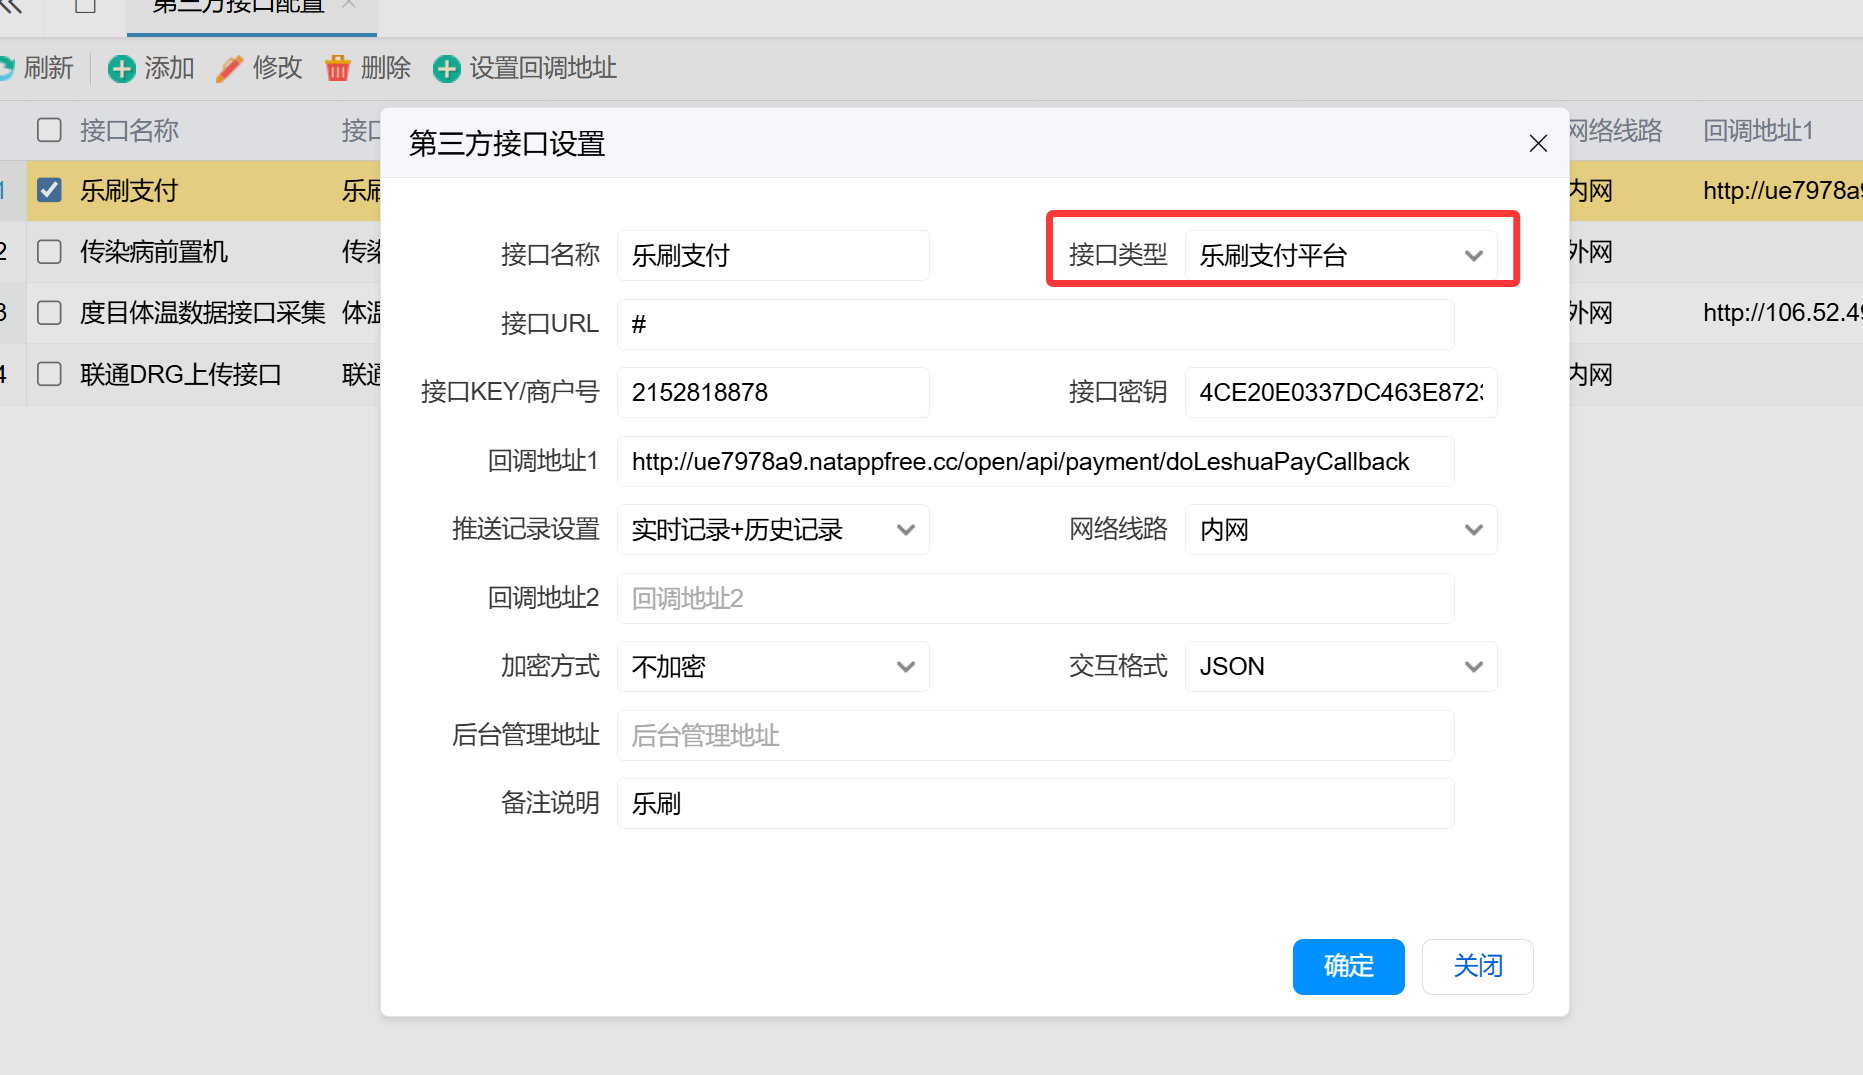
Task: Tick the 联通DRG上传接口 row checkbox
Action: pos(49,374)
